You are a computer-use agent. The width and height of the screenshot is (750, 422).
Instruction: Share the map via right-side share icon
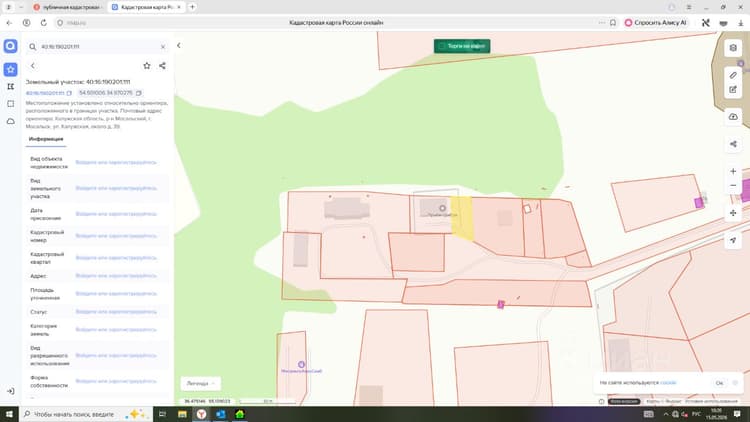(x=733, y=144)
